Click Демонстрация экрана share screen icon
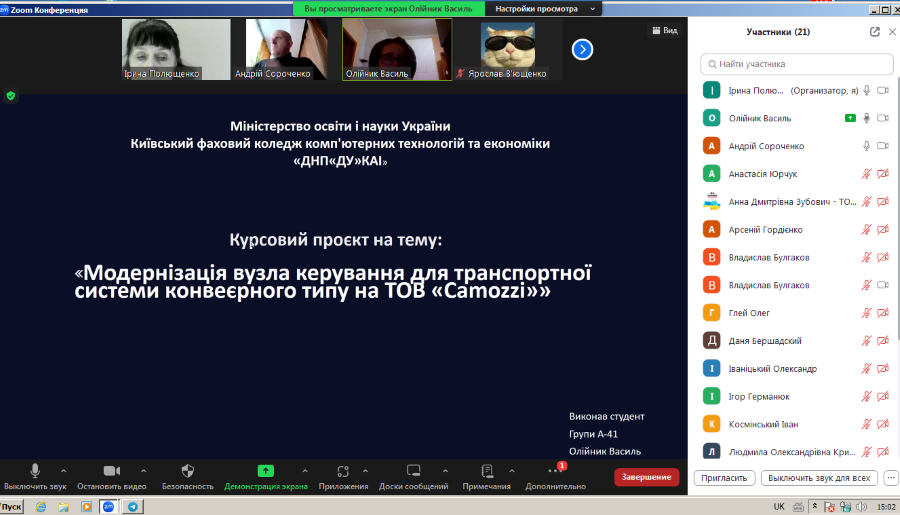This screenshot has height=515, width=900. point(265,471)
